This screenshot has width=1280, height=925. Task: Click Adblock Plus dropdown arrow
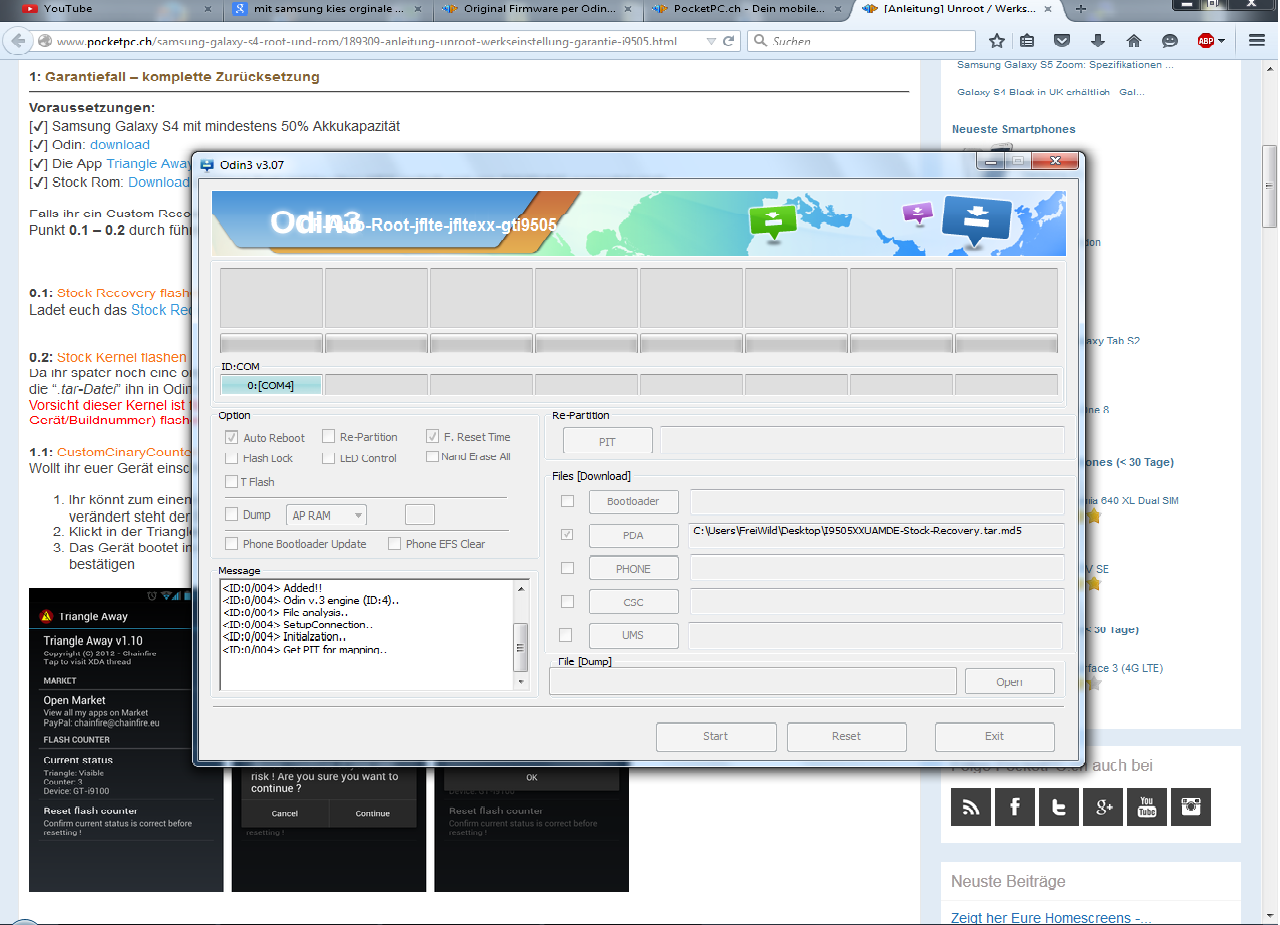(x=1221, y=42)
